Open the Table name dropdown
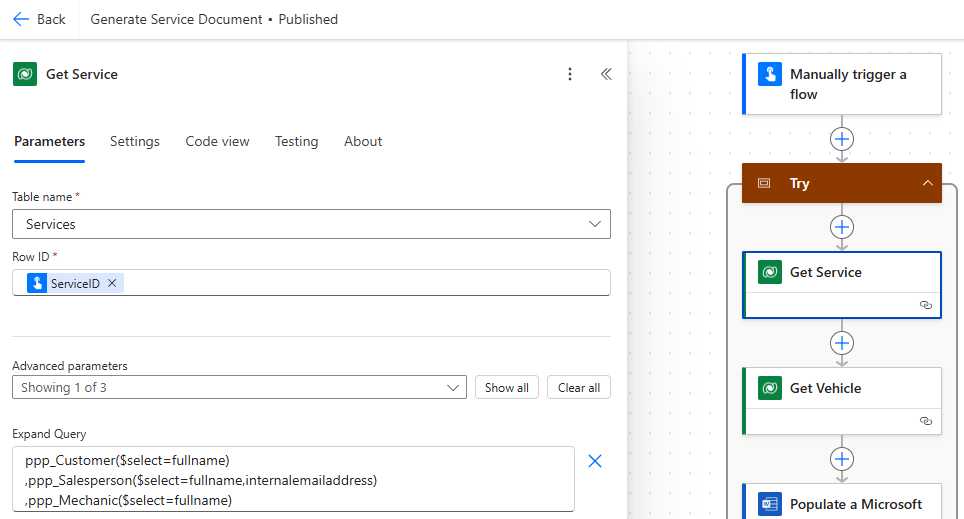The height and width of the screenshot is (519, 964). pyautogui.click(x=311, y=224)
